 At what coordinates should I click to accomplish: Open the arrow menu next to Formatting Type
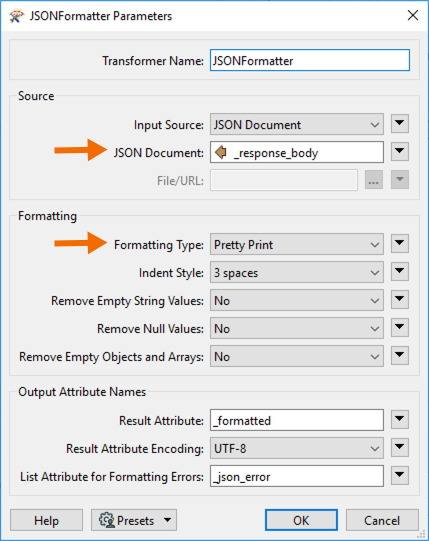pyautogui.click(x=400, y=244)
